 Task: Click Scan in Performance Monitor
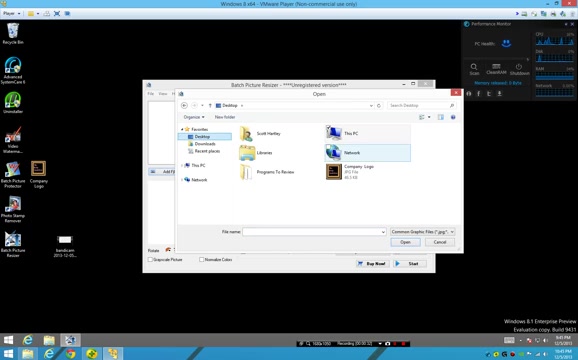[x=474, y=69]
